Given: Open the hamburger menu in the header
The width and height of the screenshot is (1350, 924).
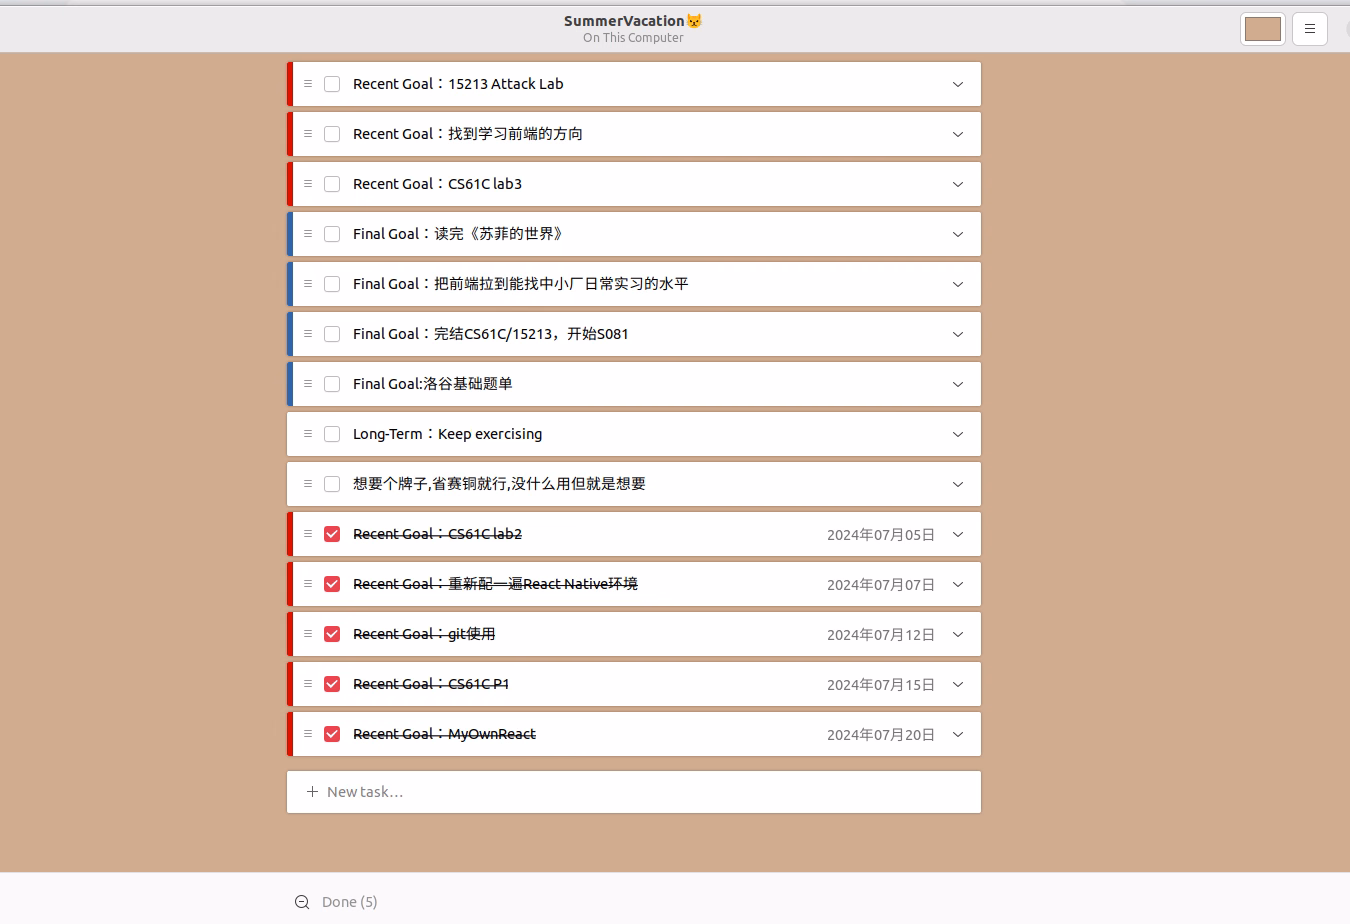Looking at the screenshot, I should (1310, 29).
